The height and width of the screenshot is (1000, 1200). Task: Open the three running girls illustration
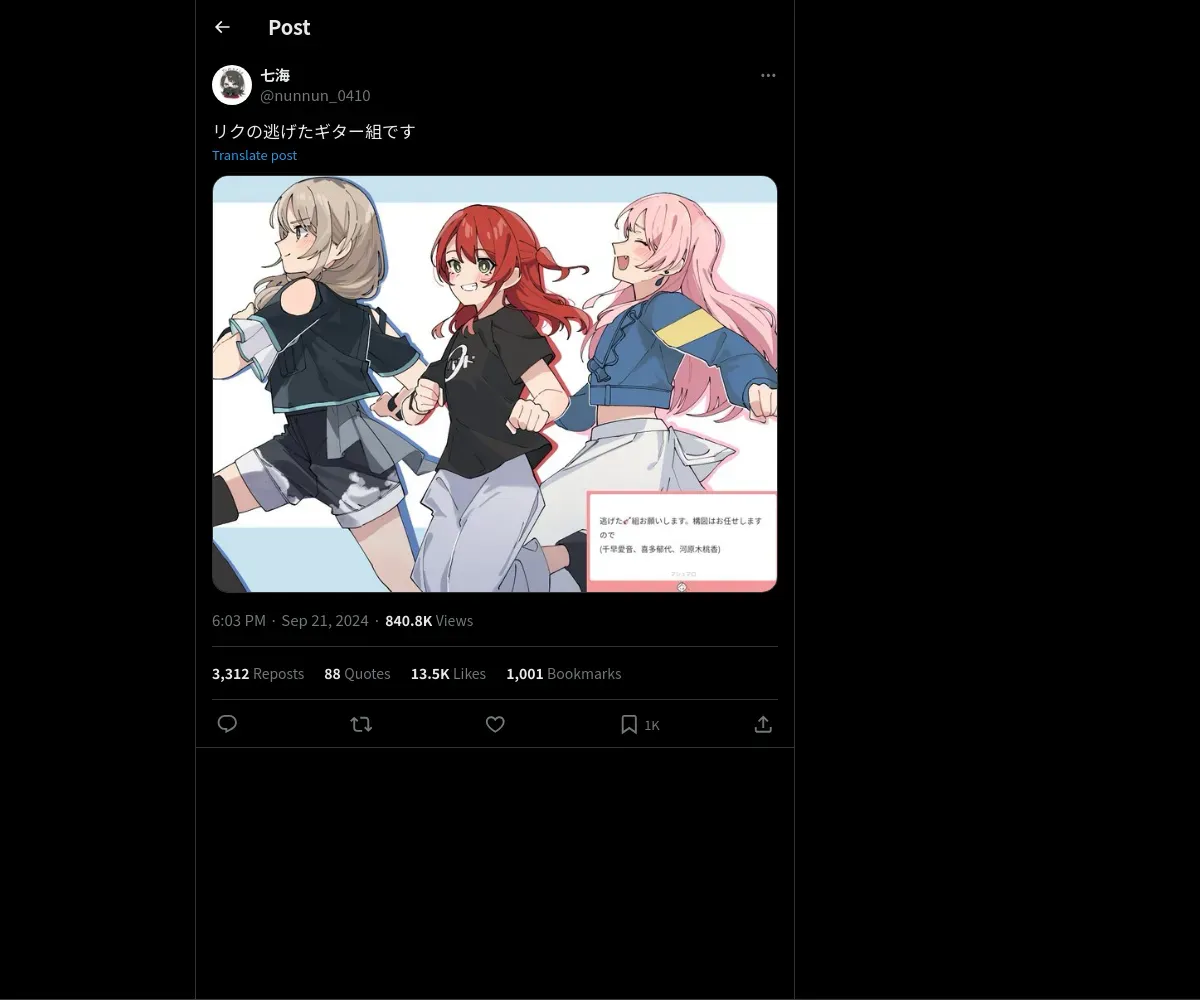click(x=495, y=384)
